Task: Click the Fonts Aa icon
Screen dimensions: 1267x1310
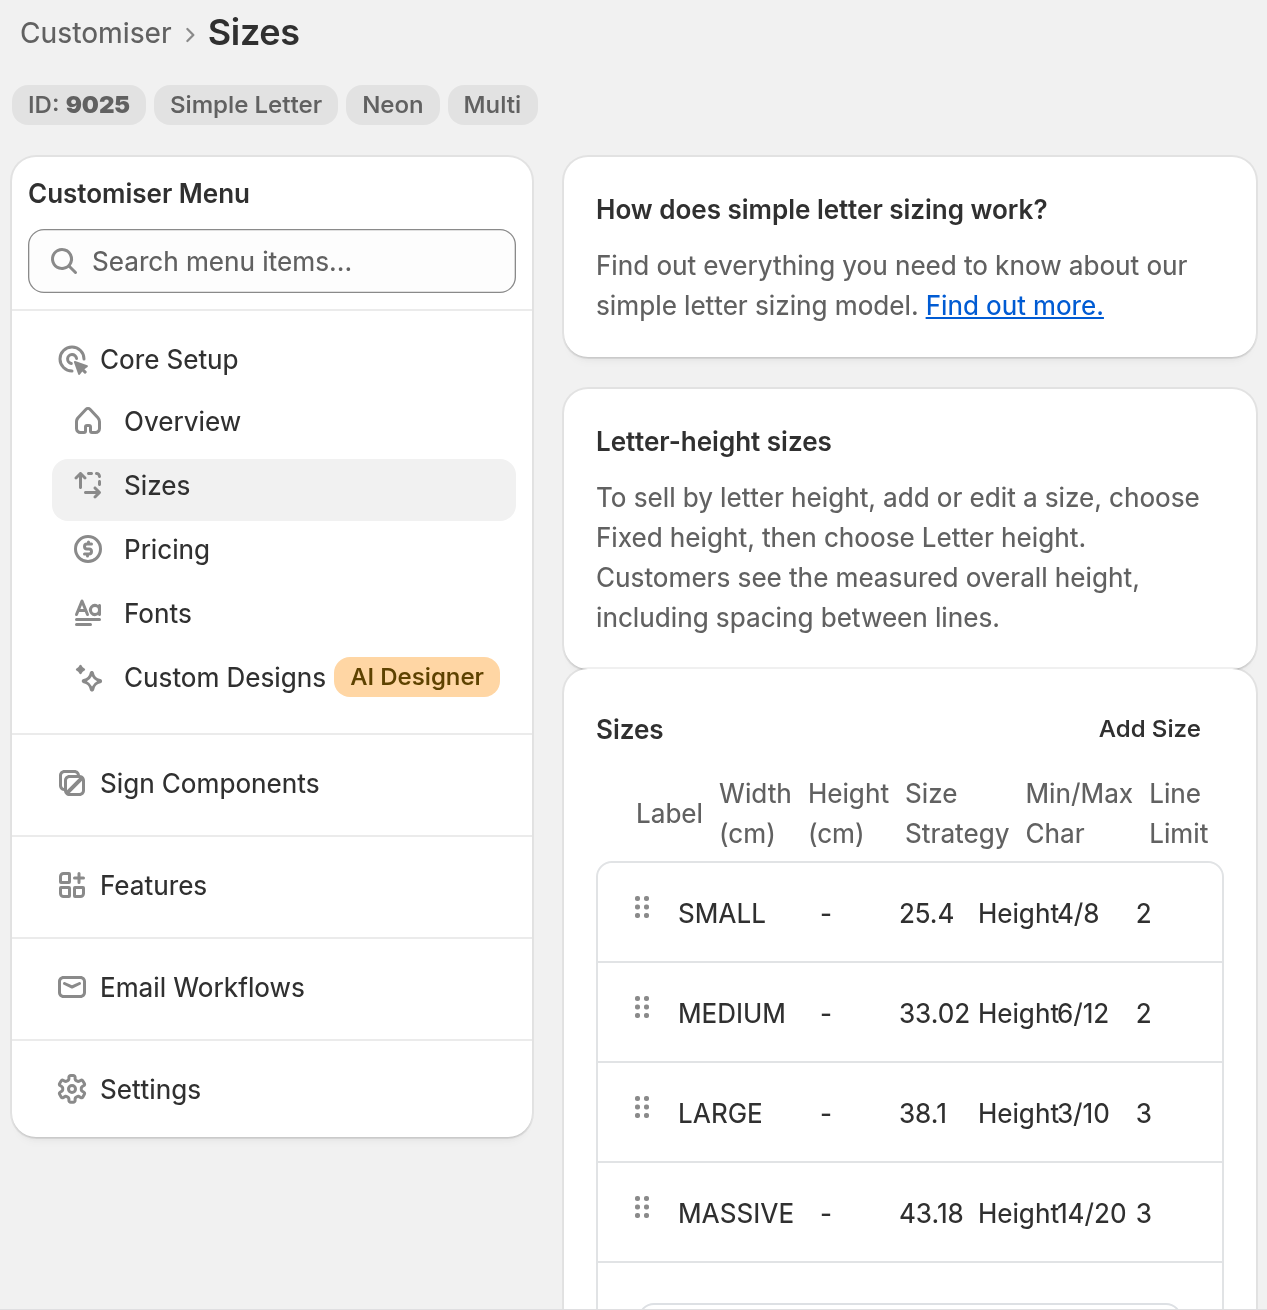Action: point(88,613)
